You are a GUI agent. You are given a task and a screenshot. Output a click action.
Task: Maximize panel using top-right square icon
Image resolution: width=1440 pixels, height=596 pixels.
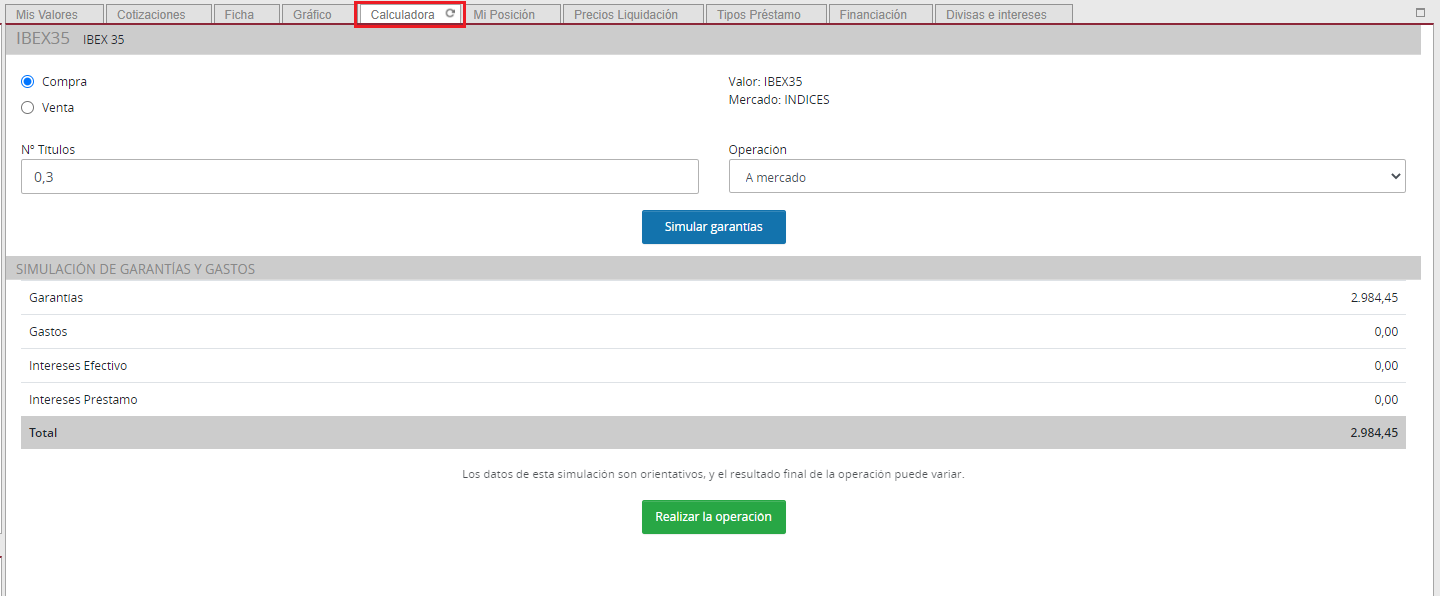pyautogui.click(x=1420, y=13)
